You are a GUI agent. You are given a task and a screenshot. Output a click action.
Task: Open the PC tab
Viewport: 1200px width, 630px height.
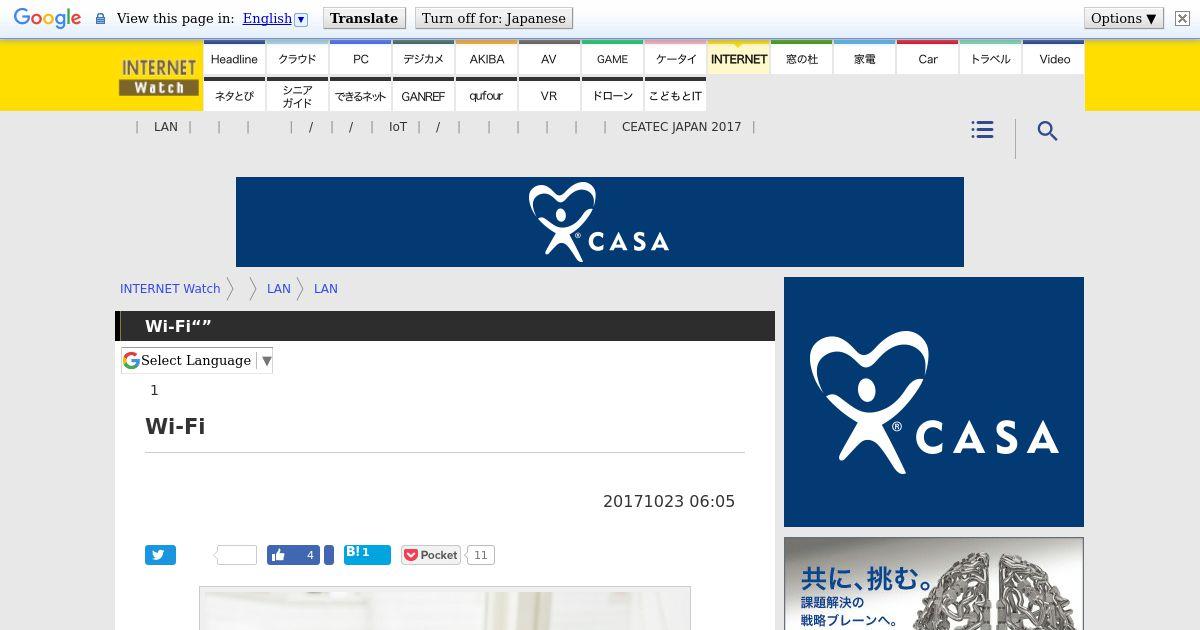click(x=361, y=58)
